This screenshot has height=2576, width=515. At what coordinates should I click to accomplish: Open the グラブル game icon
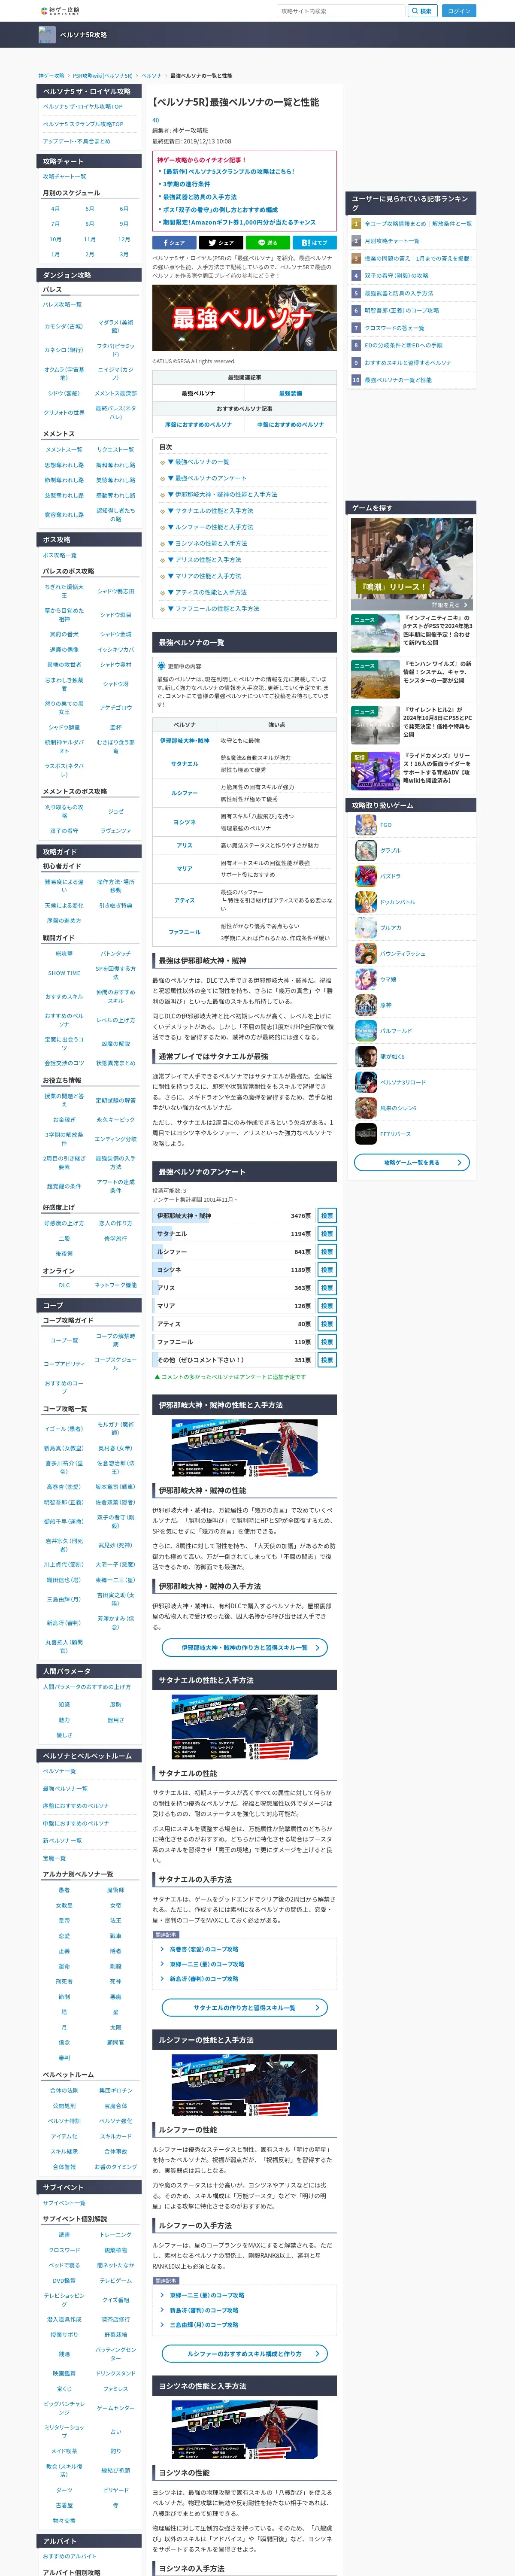tap(366, 850)
